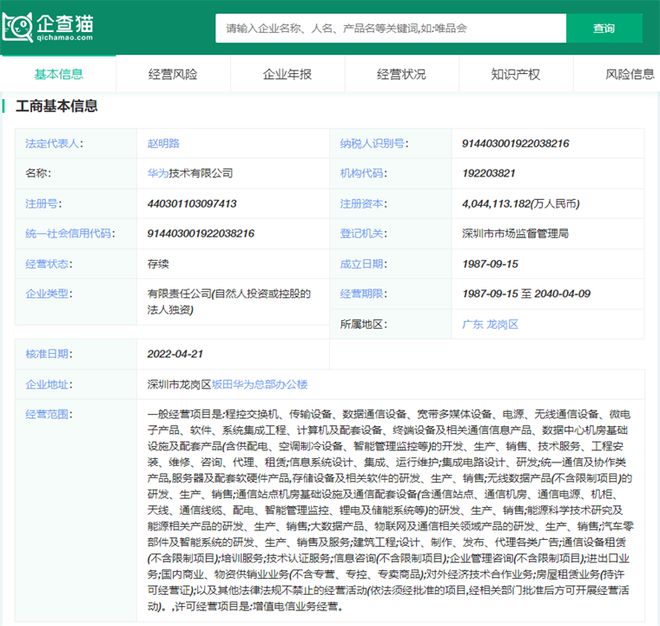This screenshot has width=660, height=626.
Task: Click the operating period ending 2040-04-09
Action: [562, 293]
